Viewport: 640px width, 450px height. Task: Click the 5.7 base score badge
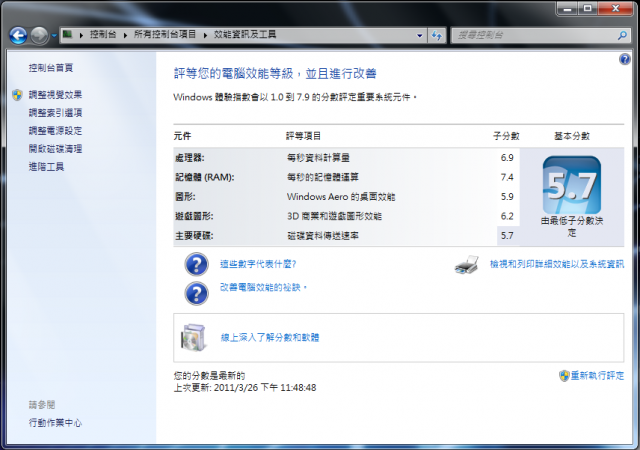[571, 185]
